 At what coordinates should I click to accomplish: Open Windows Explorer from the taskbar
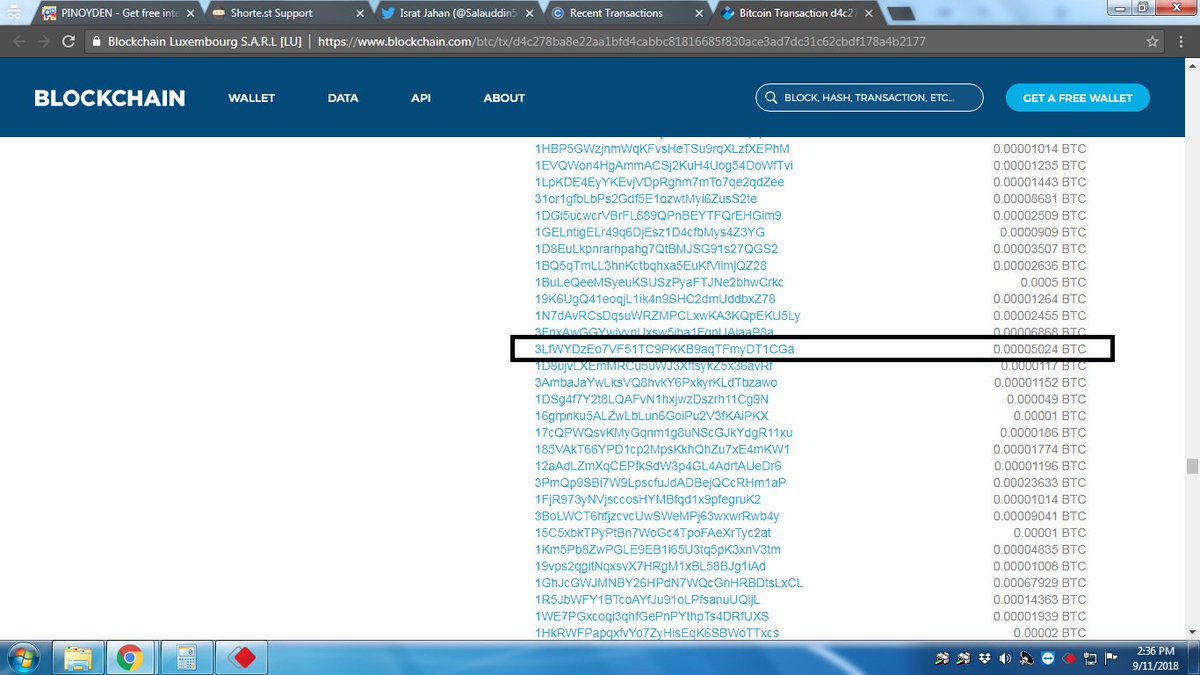80,658
